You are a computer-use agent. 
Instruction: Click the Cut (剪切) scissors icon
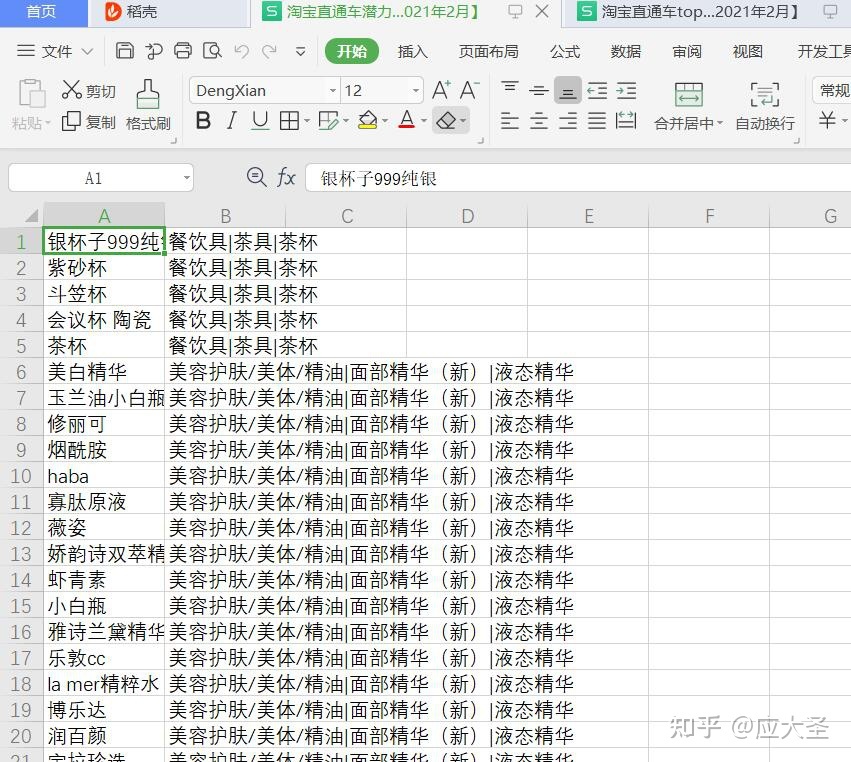tap(72, 90)
